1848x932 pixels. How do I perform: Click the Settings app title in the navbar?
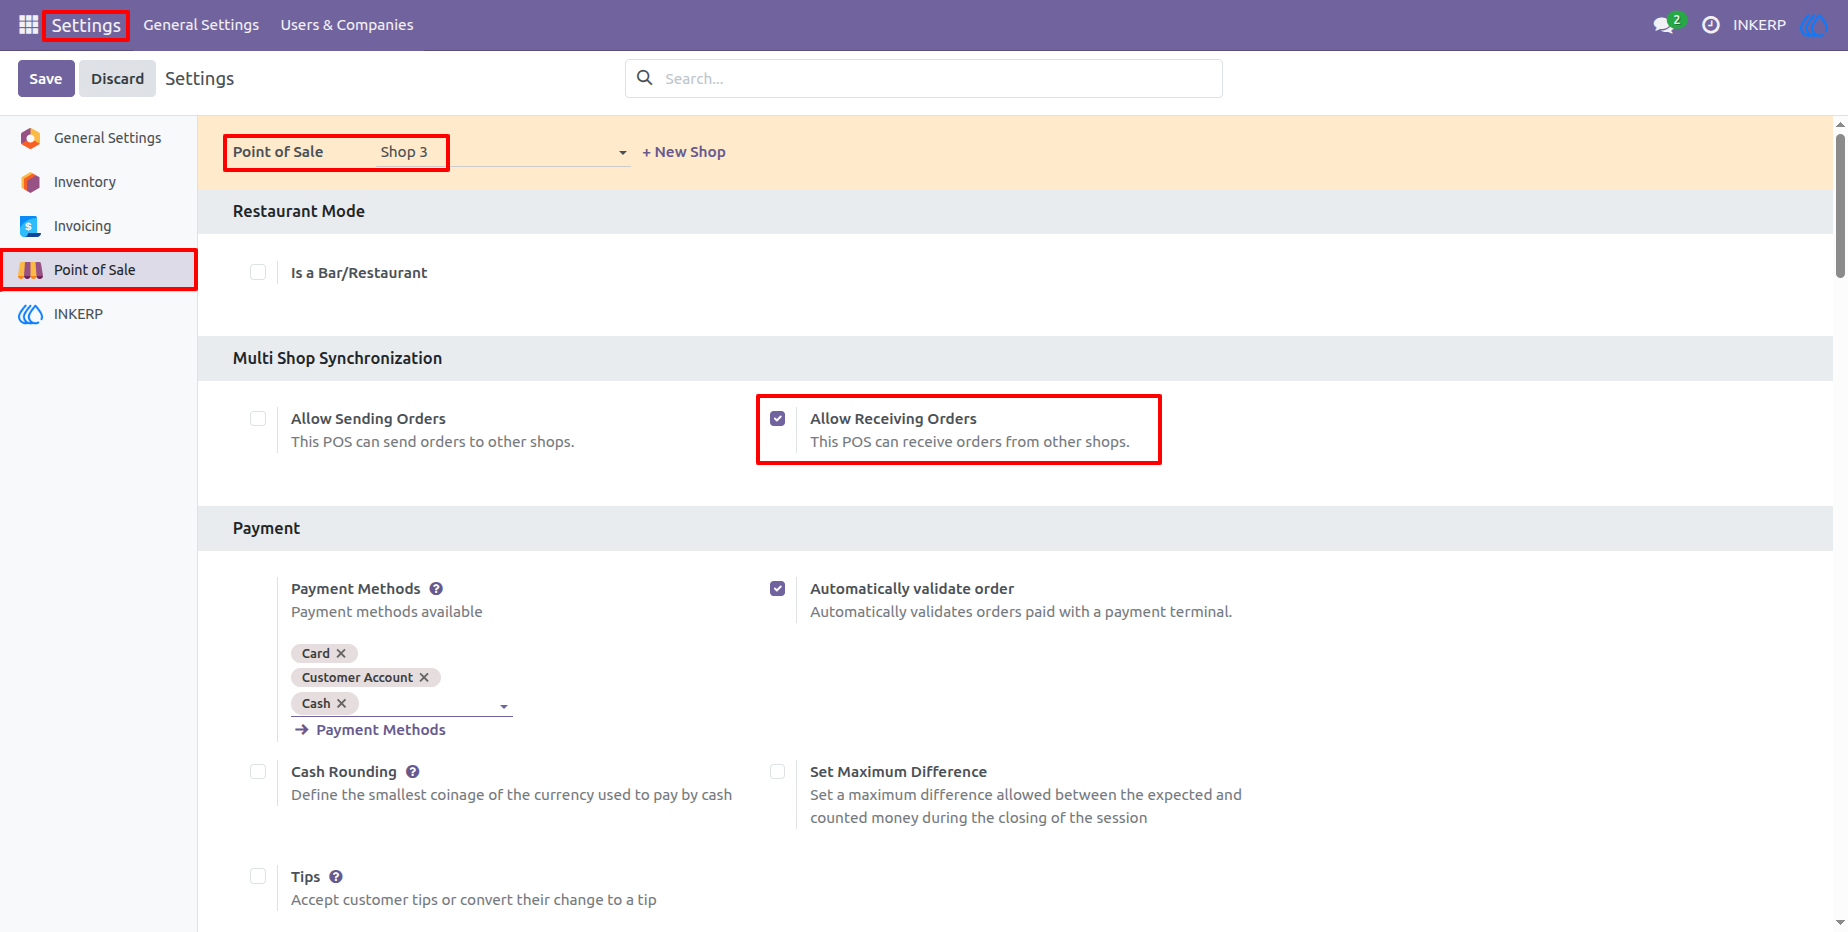point(86,25)
